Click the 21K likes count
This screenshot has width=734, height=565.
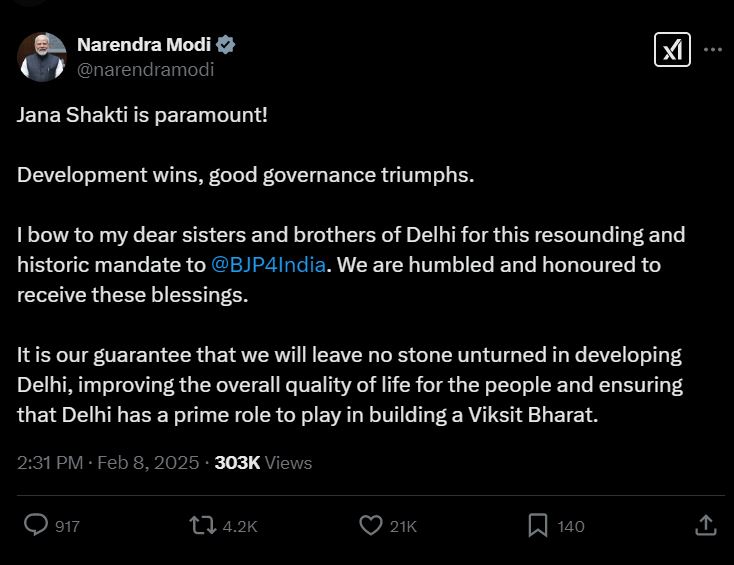point(403,526)
